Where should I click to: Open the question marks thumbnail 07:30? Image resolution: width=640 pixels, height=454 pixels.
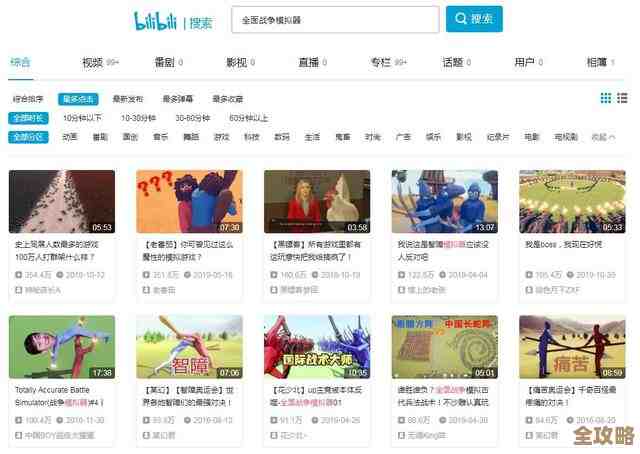click(189, 202)
